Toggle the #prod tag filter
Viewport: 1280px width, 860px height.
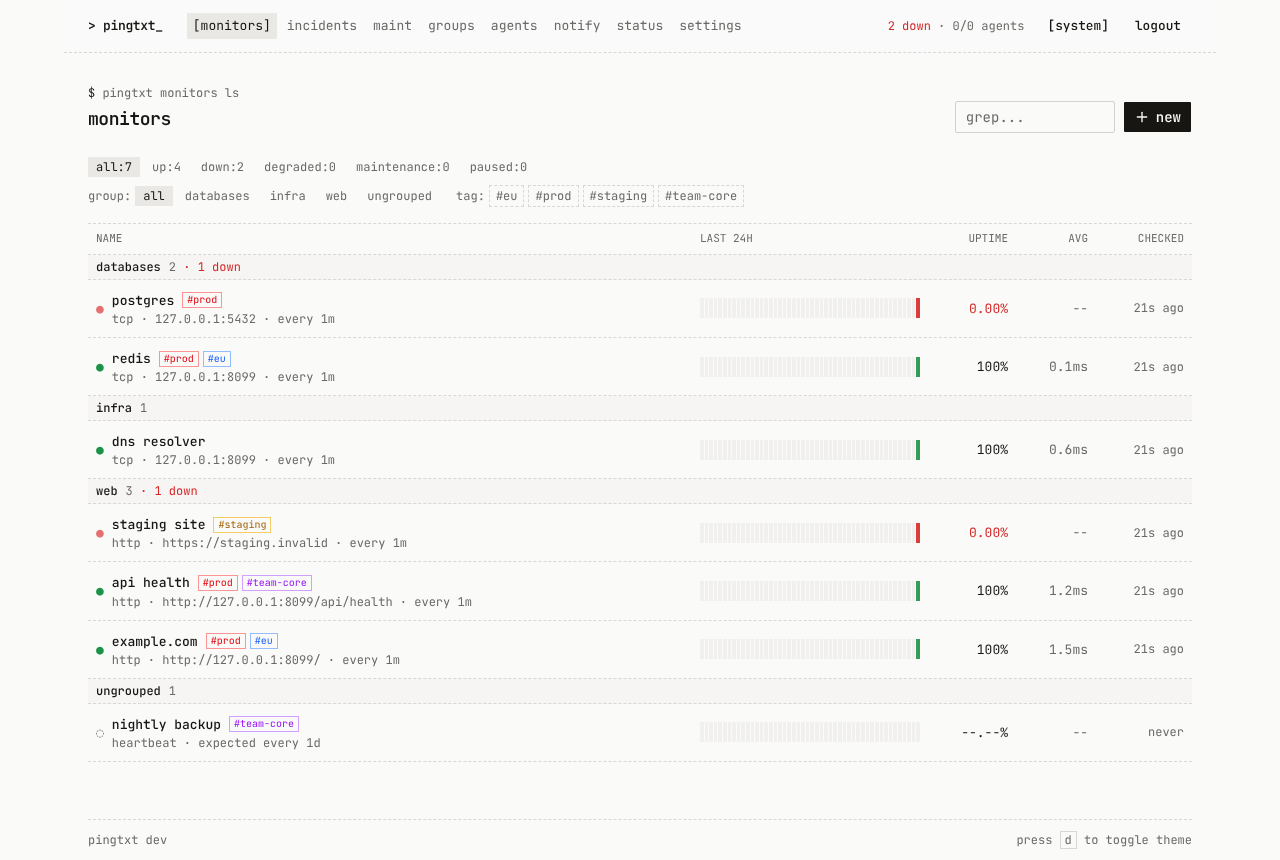[x=553, y=196]
